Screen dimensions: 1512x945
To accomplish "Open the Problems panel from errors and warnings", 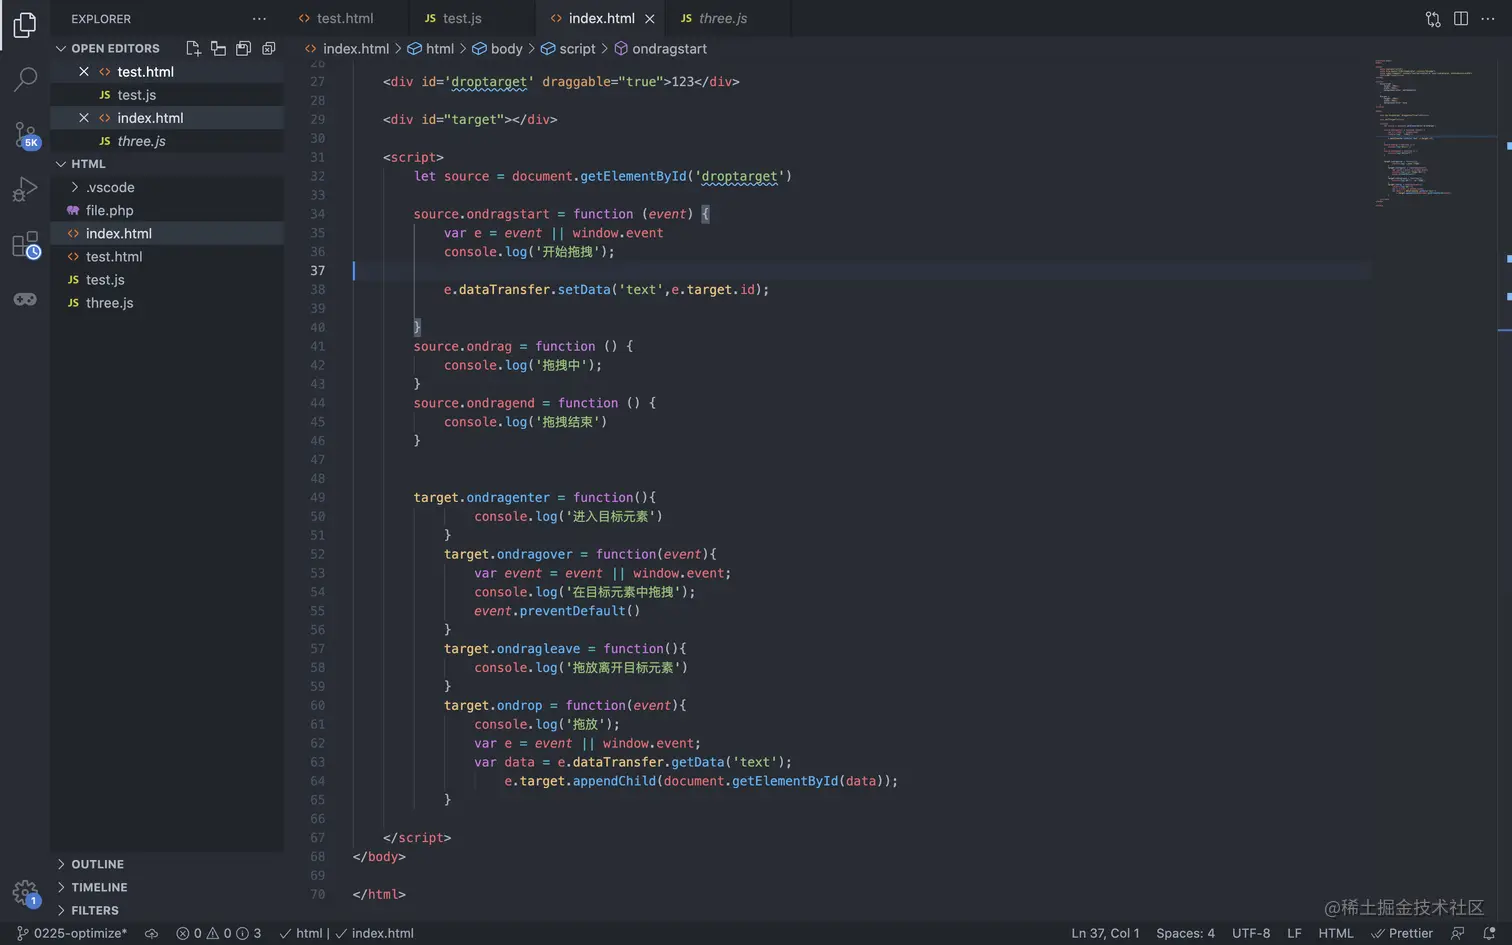I will tap(219, 934).
